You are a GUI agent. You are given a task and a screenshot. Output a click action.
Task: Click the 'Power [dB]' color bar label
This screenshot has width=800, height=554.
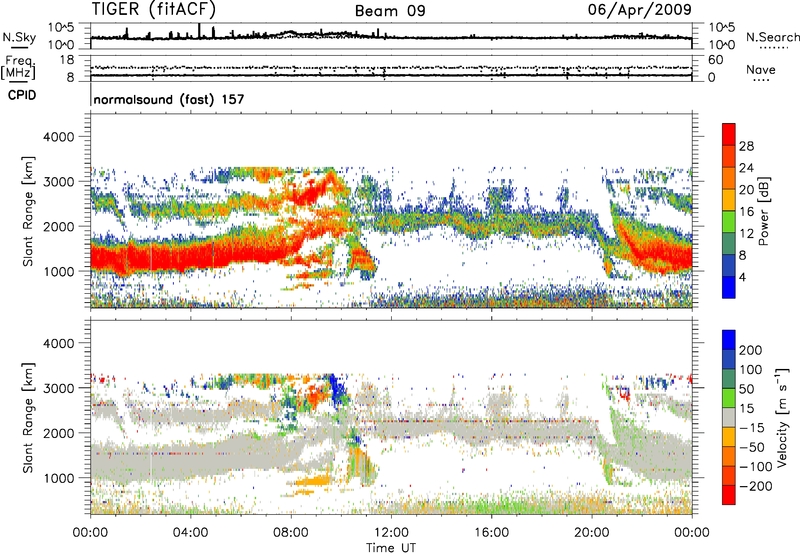pyautogui.click(x=763, y=211)
